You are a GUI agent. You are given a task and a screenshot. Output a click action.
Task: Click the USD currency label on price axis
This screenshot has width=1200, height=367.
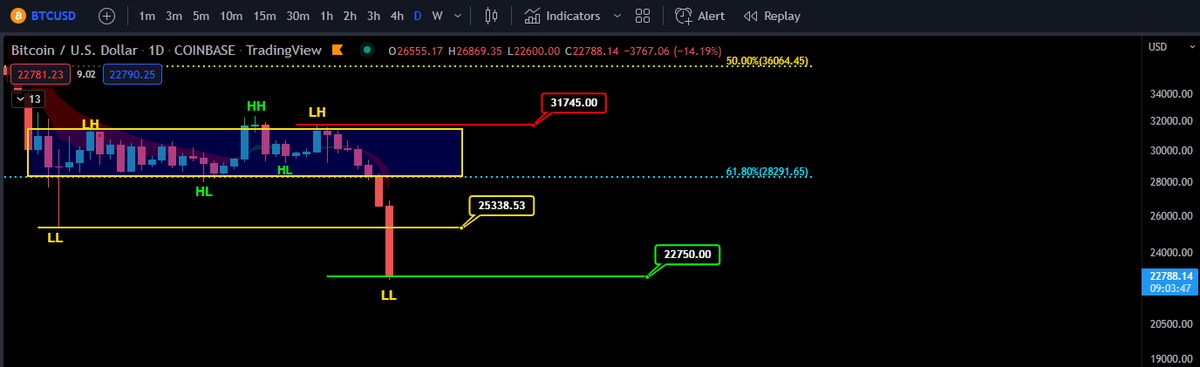tap(1158, 47)
